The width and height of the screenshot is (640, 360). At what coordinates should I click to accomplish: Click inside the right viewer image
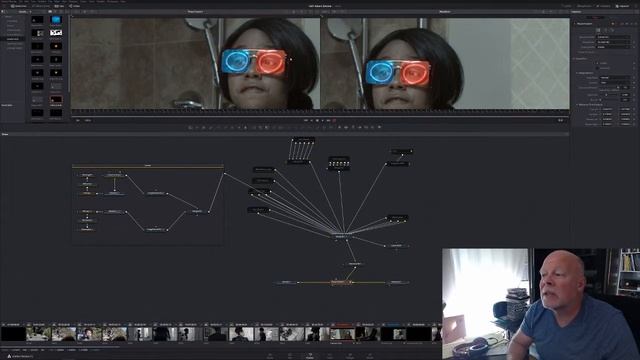445,63
